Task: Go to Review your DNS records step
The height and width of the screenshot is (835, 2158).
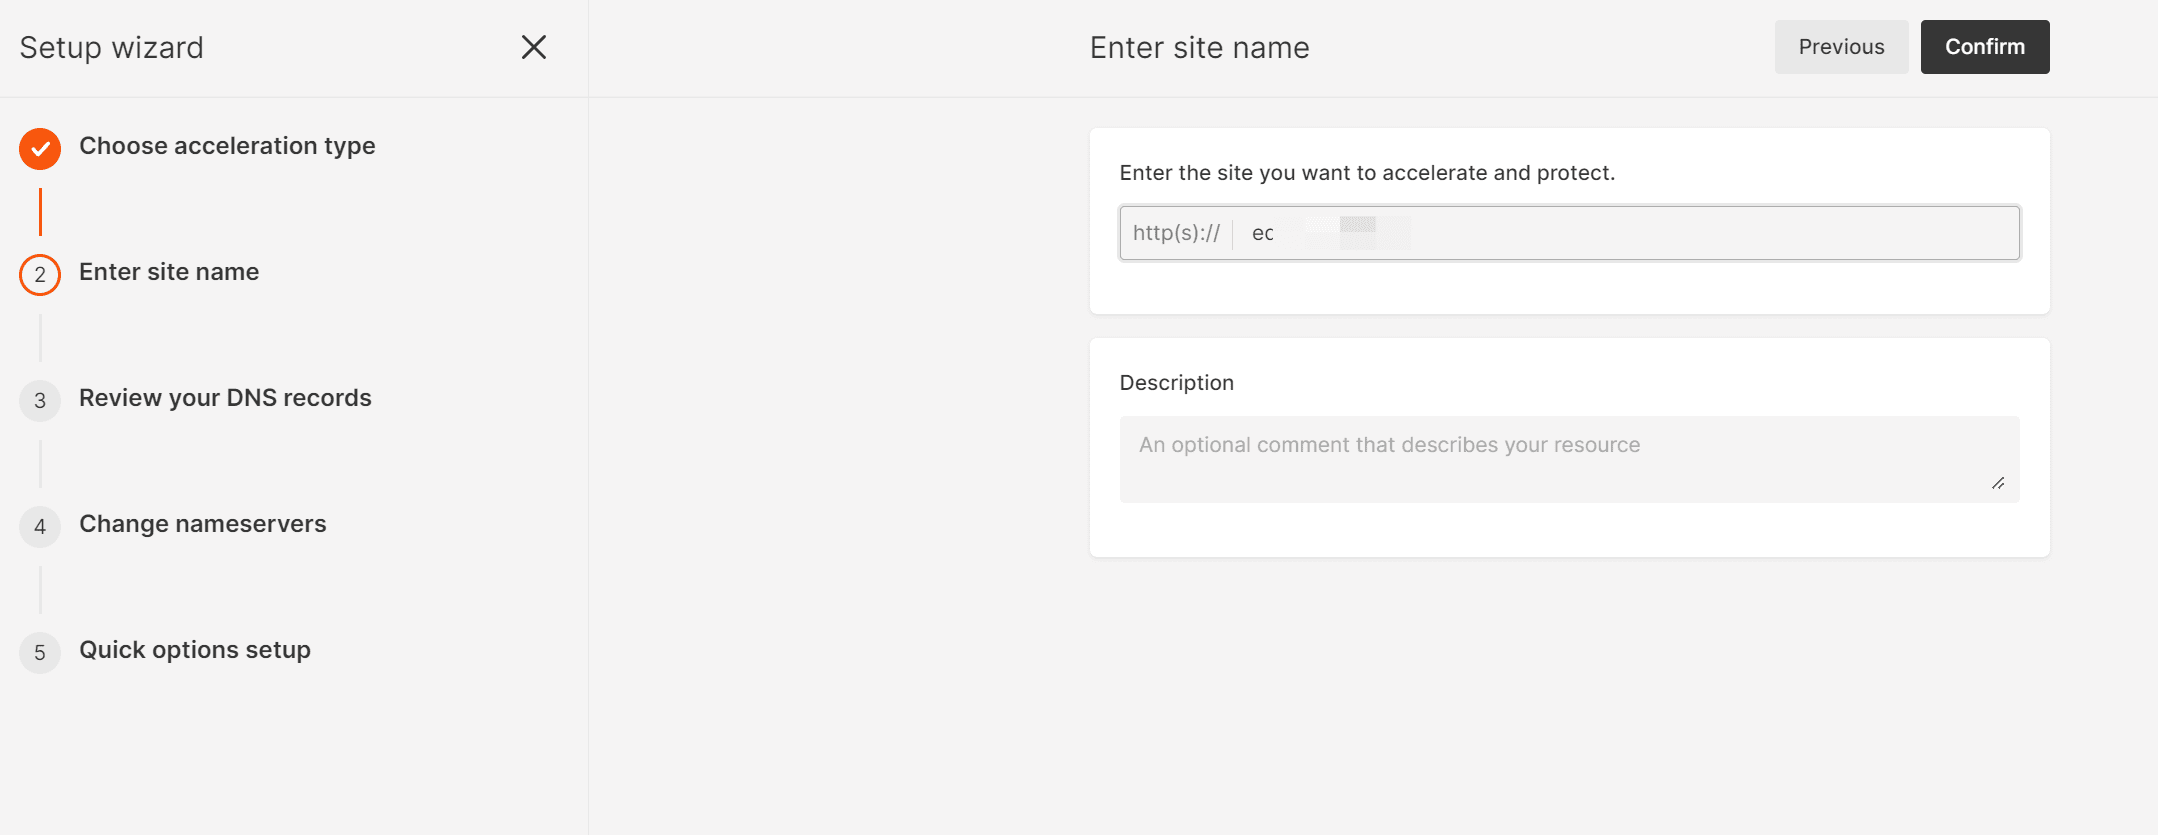Action: [x=225, y=398]
